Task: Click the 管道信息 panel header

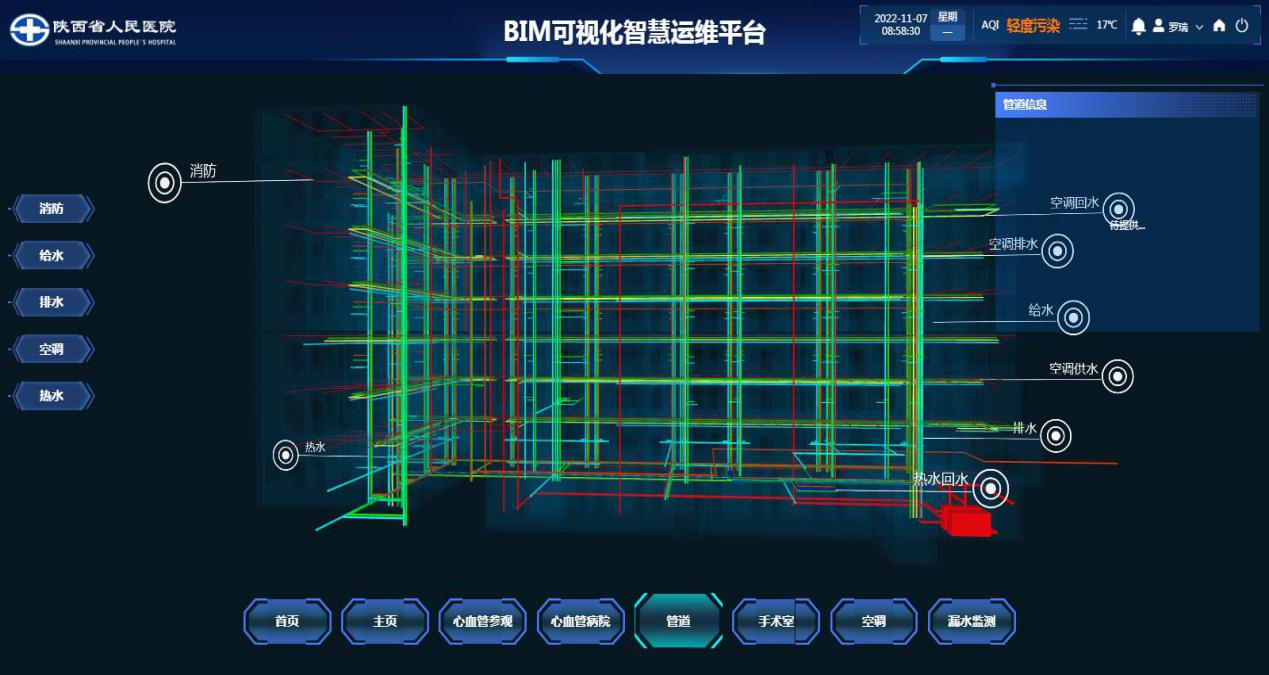Action: coord(1126,104)
